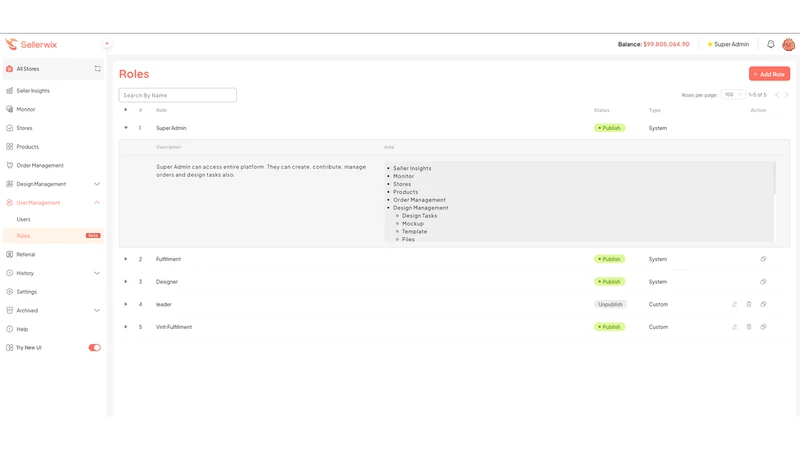Edit the Vinh Fulfilment role

point(735,327)
